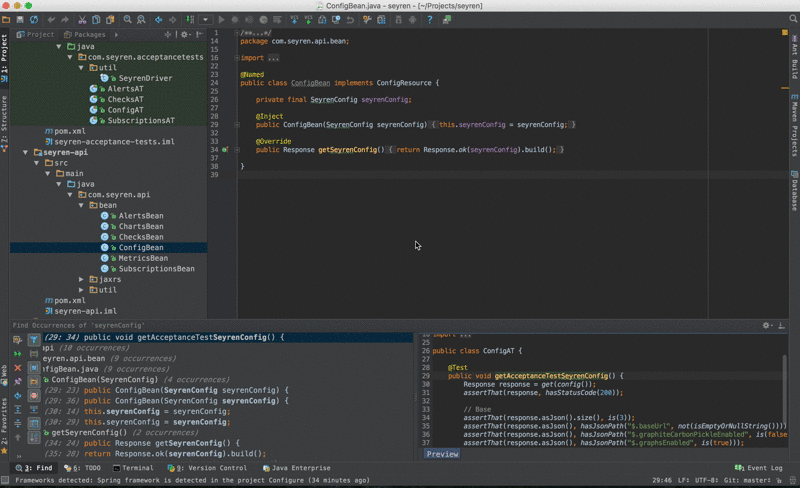
Task: Expand the folded import block
Action: (273, 58)
